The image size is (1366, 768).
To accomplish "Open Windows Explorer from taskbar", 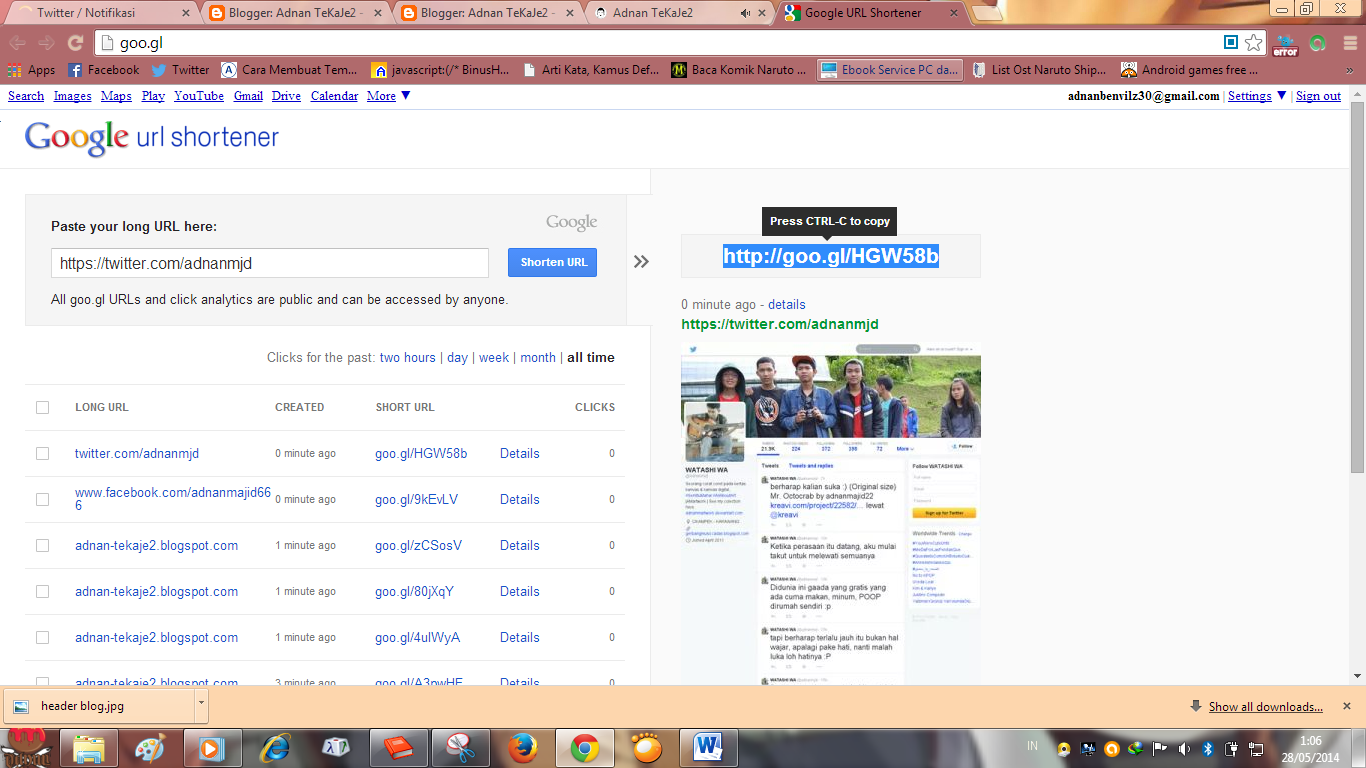I will pyautogui.click(x=88, y=748).
